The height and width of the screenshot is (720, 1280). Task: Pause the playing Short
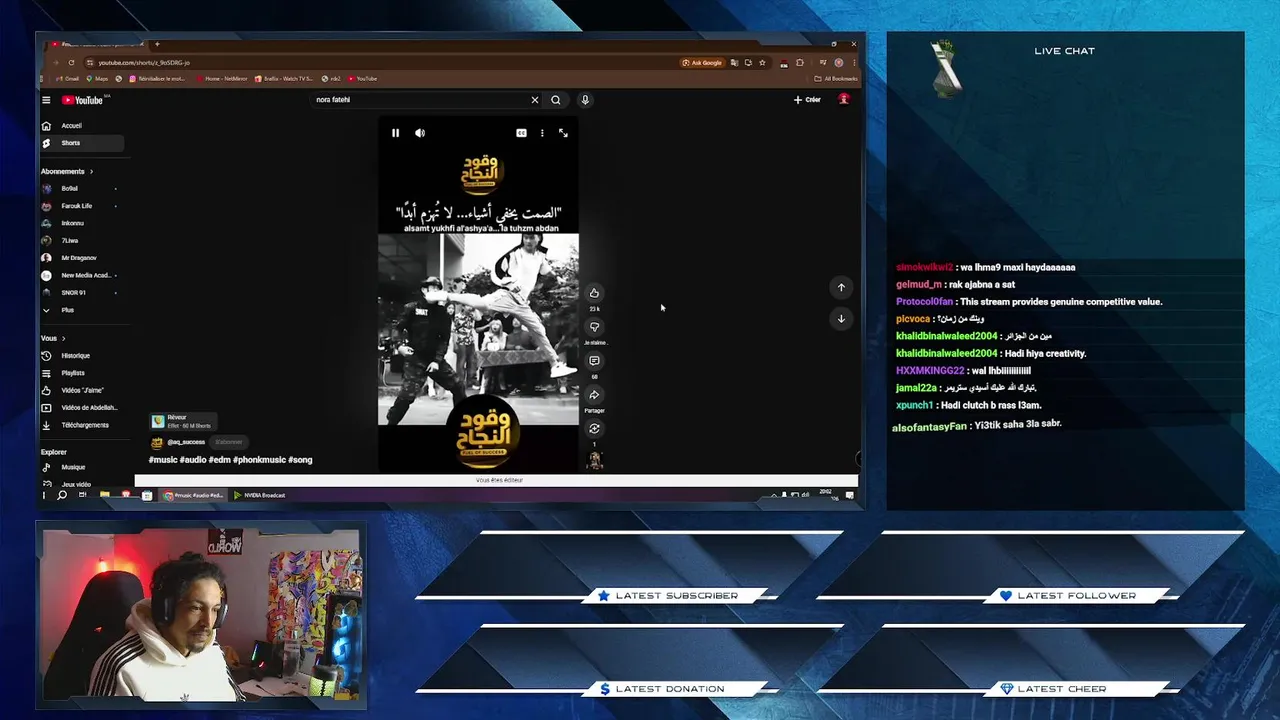tap(395, 133)
